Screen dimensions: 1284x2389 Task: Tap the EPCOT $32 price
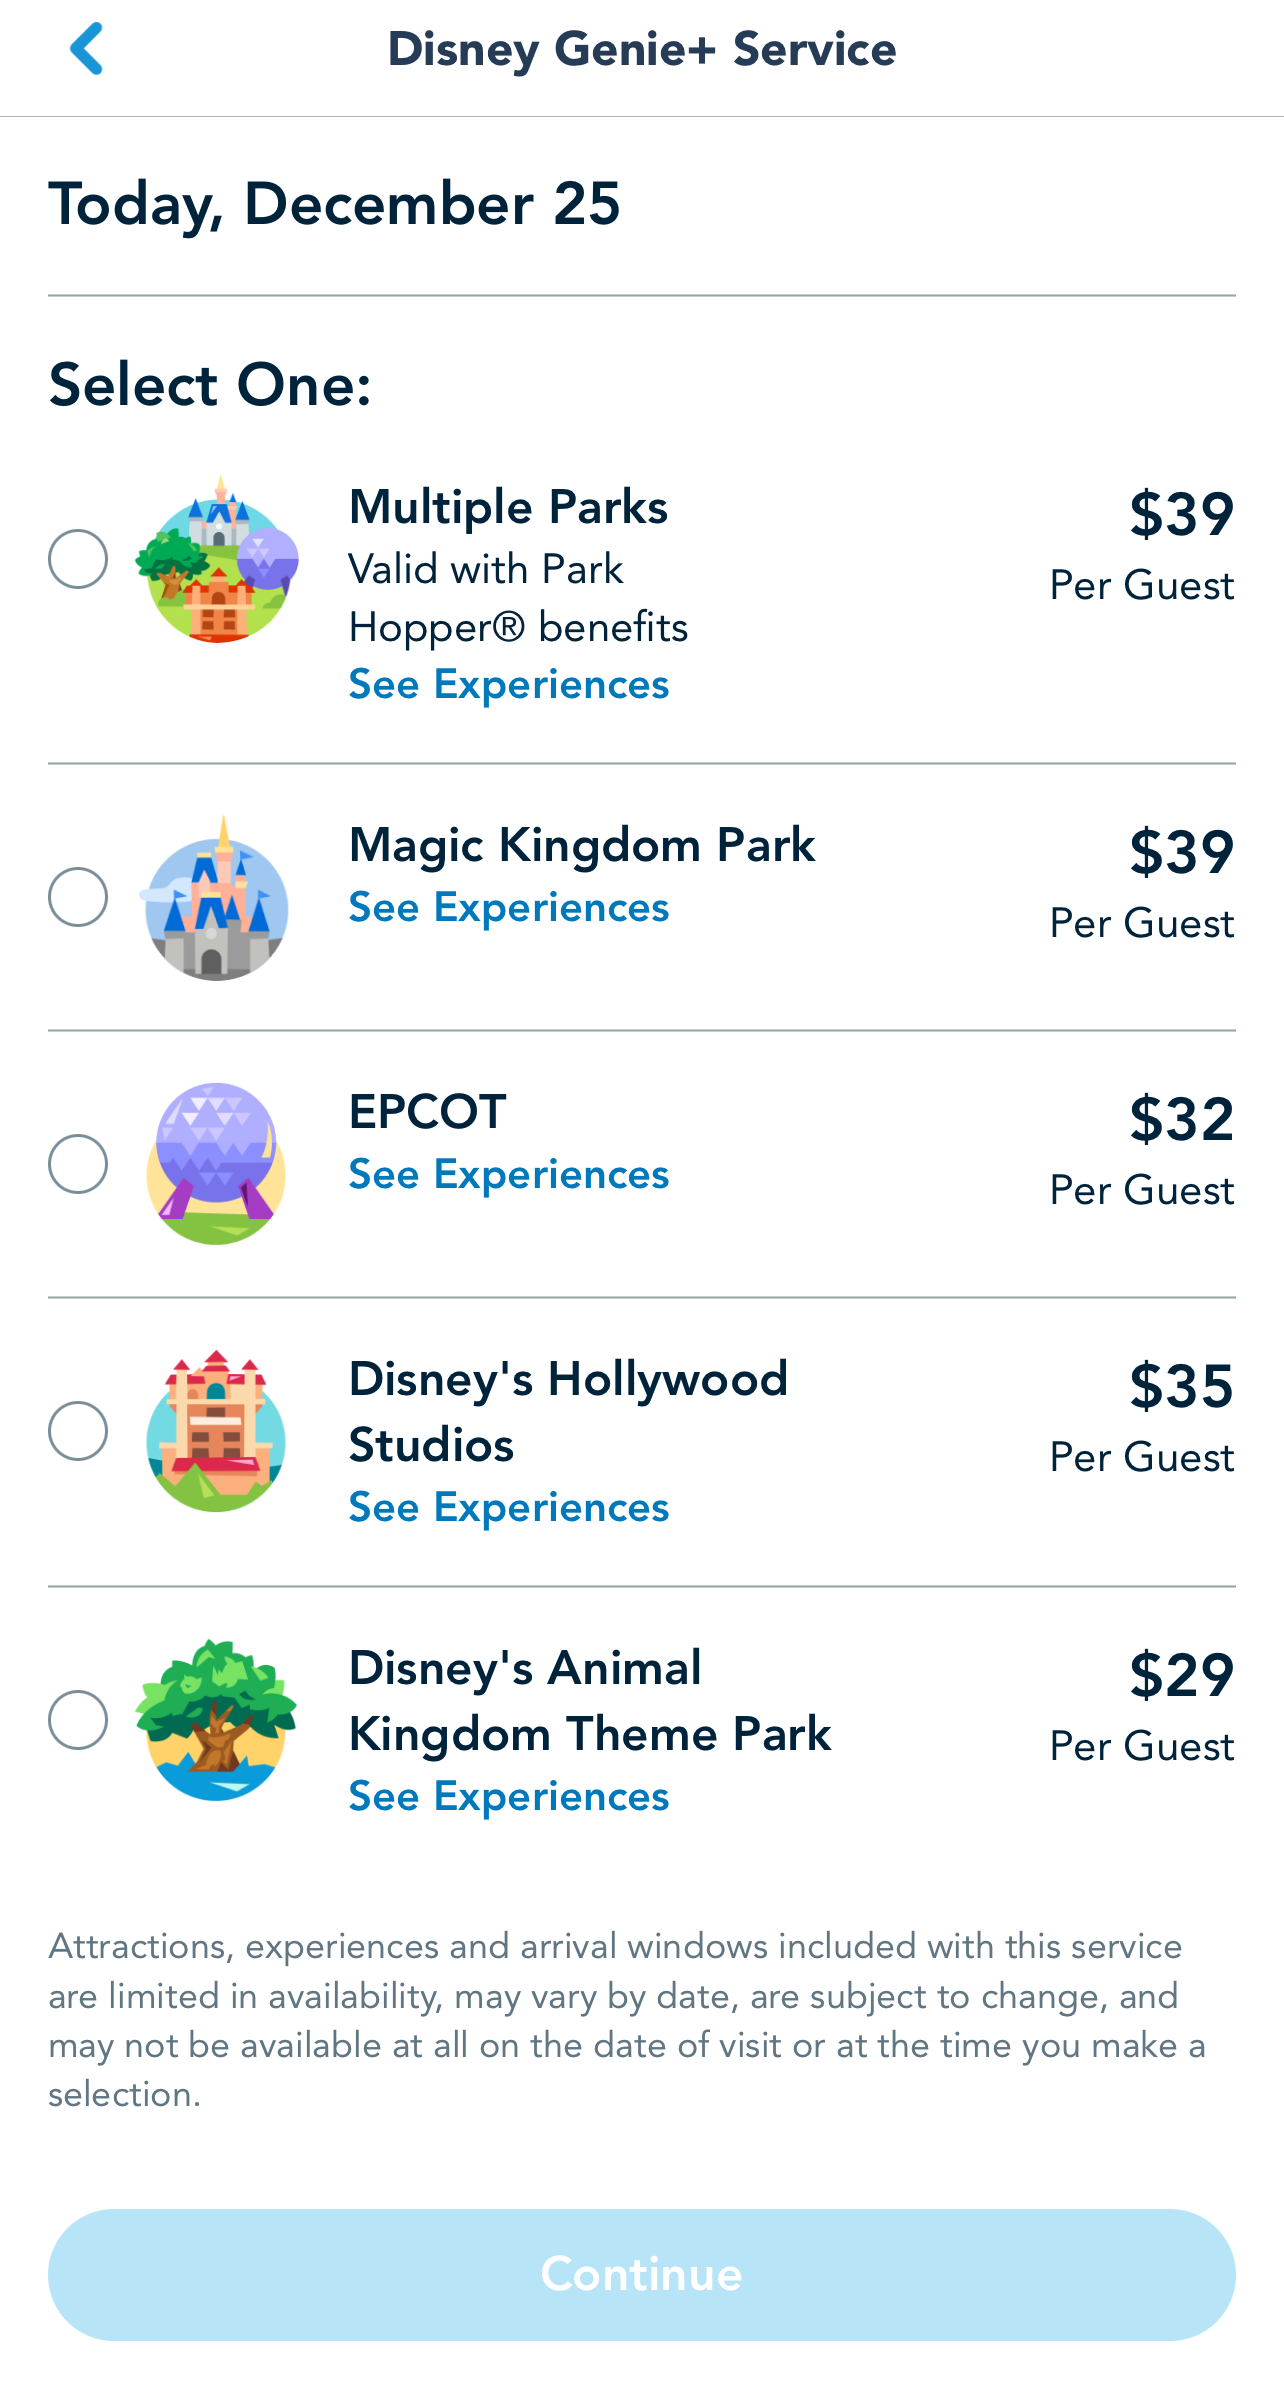tap(1181, 1119)
